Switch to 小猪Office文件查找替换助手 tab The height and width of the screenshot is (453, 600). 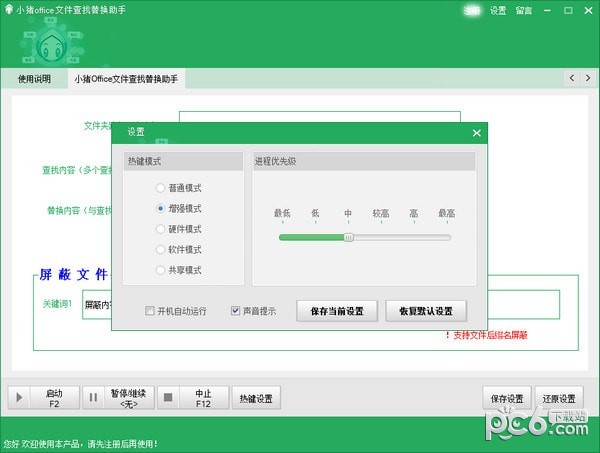pyautogui.click(x=126, y=79)
